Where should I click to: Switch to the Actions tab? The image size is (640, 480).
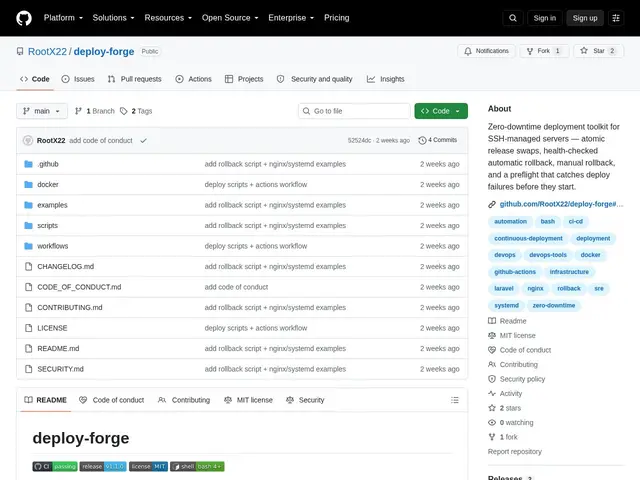pos(193,79)
